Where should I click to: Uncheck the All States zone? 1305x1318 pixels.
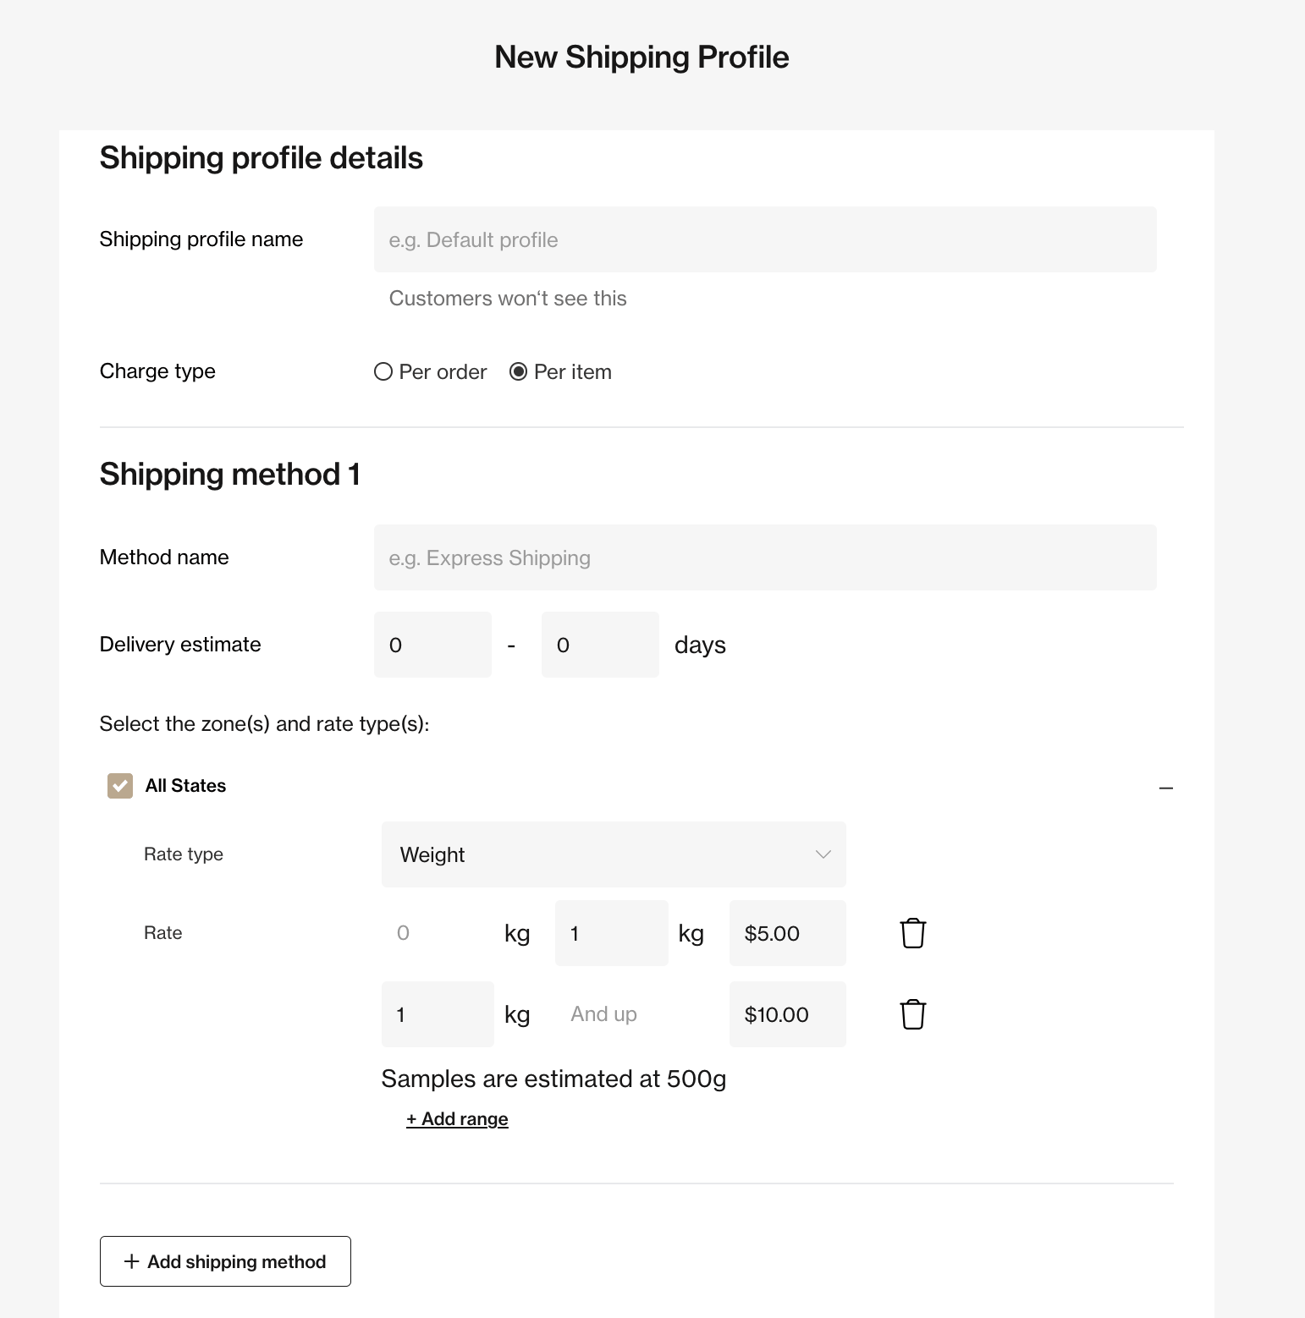pos(120,785)
